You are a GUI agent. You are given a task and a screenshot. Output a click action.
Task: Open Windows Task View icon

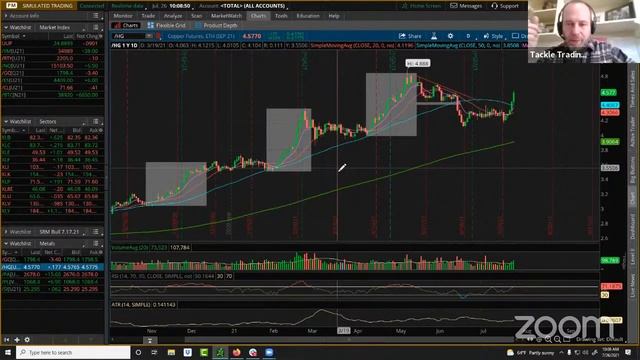154,352
